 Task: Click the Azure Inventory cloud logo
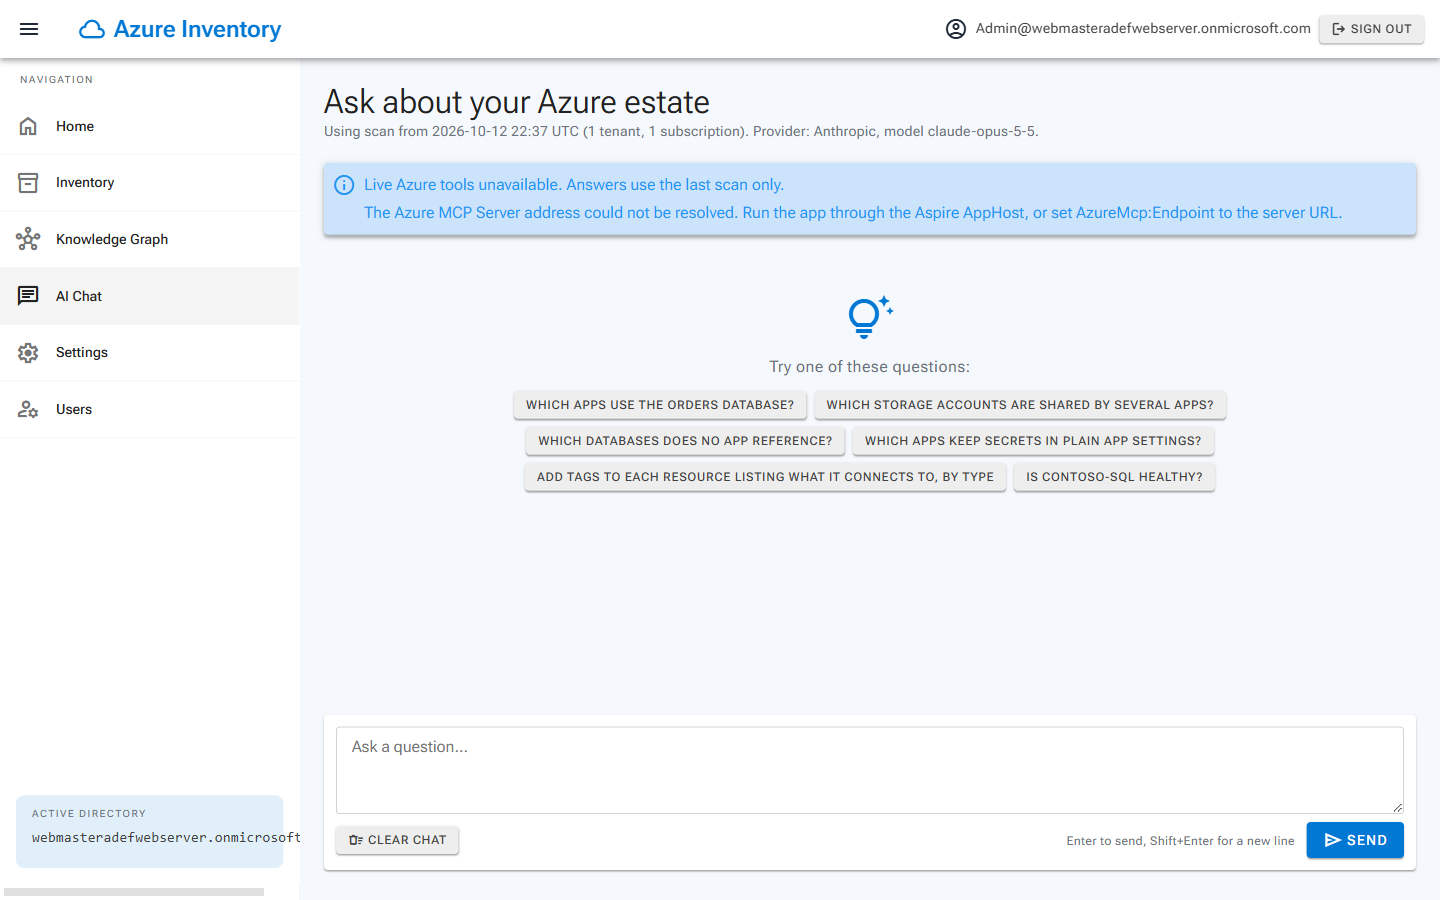pyautogui.click(x=92, y=29)
